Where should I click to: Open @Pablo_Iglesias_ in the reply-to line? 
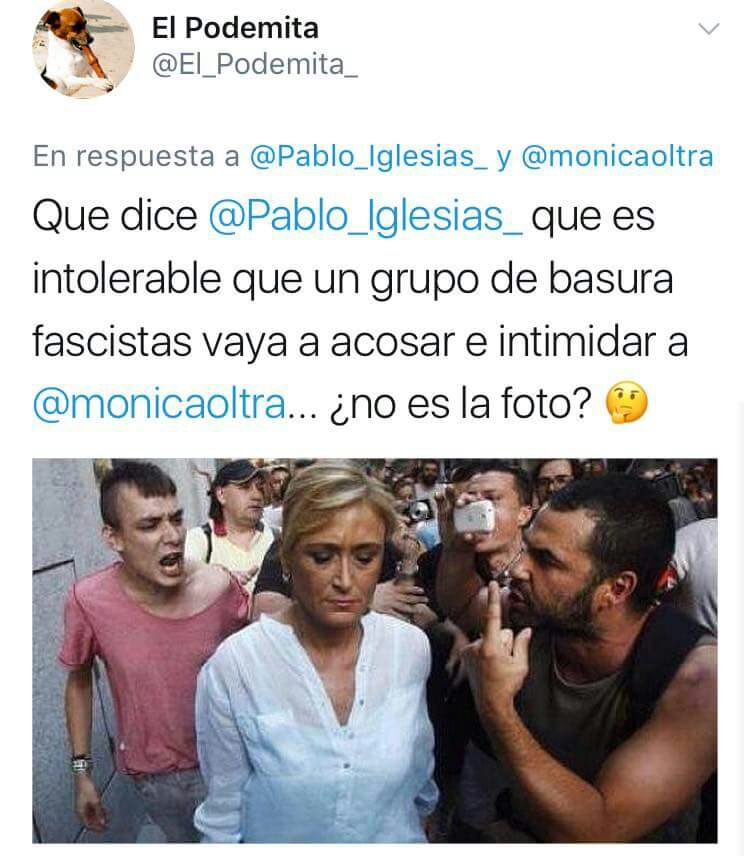pos(369,157)
